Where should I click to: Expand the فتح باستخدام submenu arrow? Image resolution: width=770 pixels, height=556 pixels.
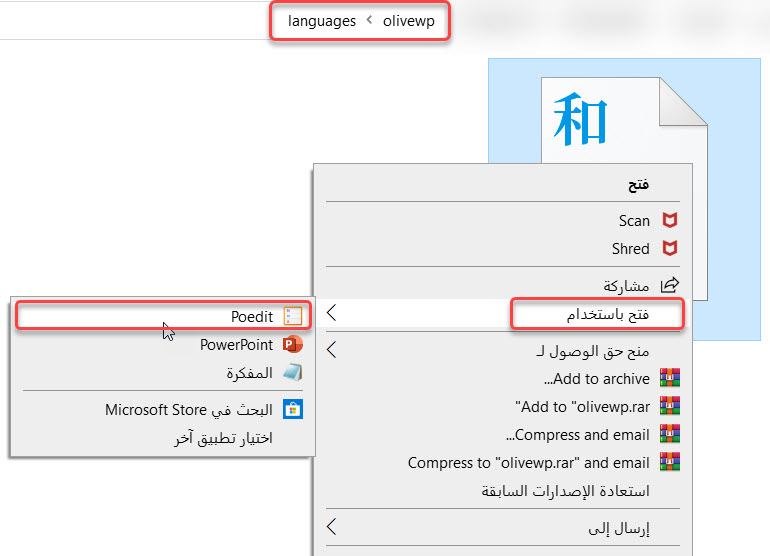(332, 314)
